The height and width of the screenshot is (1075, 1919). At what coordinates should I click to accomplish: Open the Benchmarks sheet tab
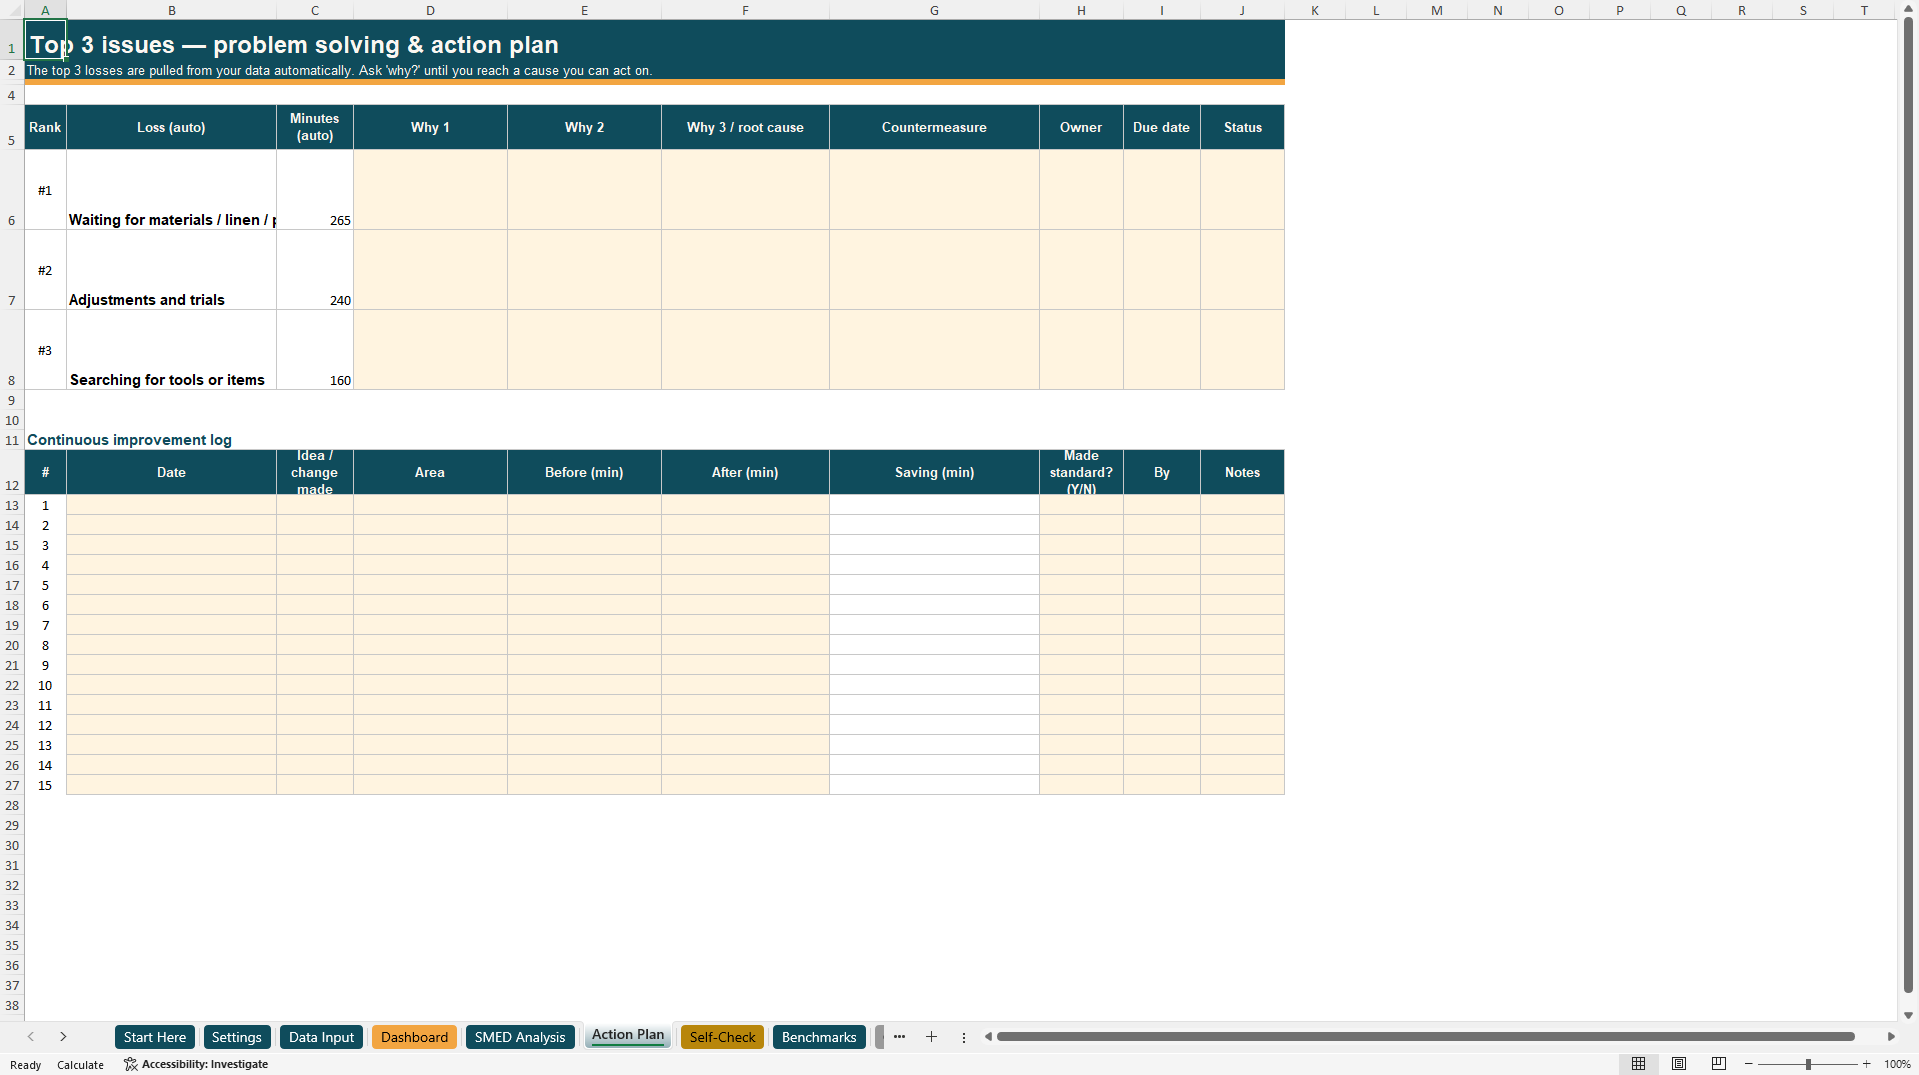[819, 1037]
